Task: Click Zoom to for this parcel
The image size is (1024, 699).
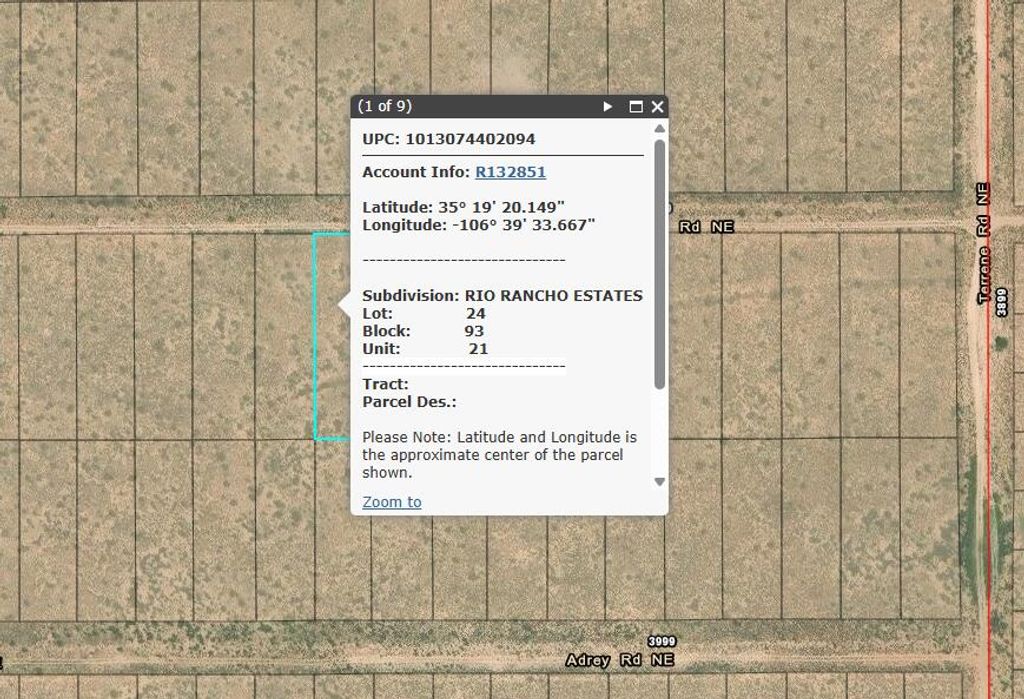Action: click(x=391, y=502)
